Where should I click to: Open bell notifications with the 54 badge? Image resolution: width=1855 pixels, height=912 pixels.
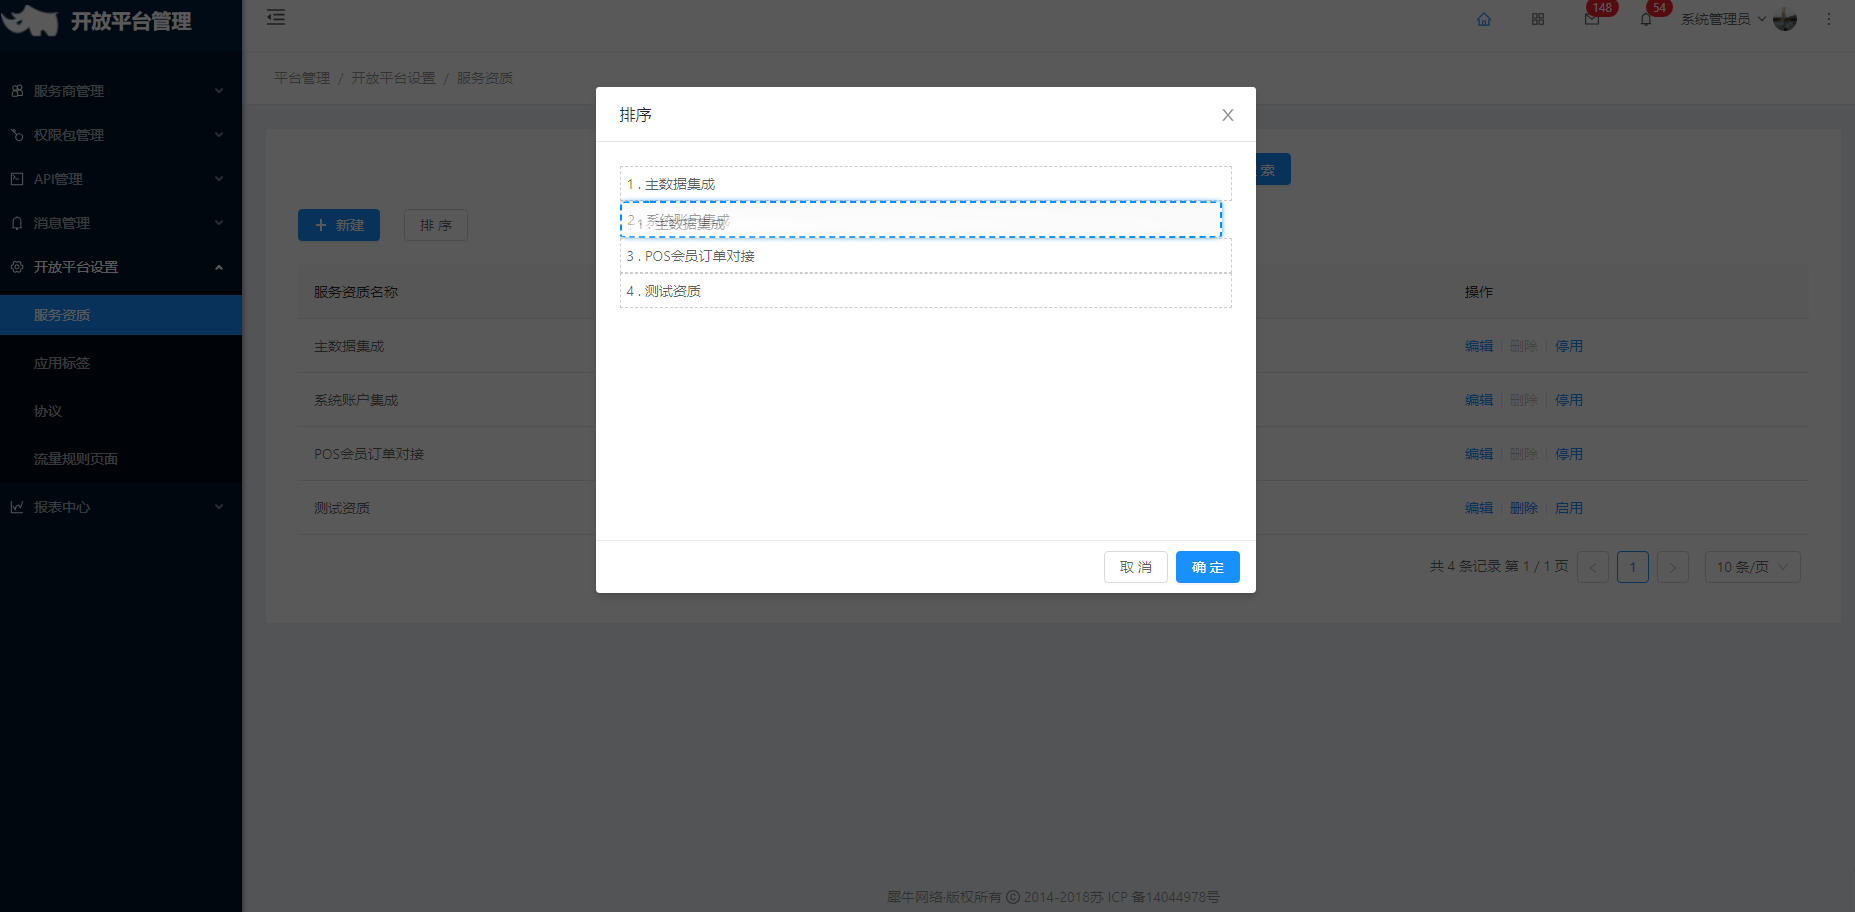[1646, 19]
